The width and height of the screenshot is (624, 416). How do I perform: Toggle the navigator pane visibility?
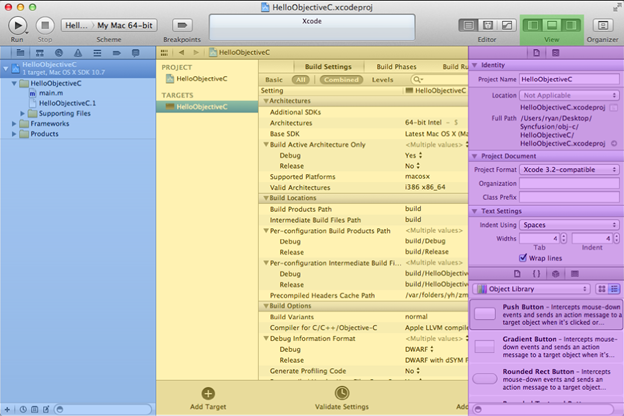click(532, 25)
